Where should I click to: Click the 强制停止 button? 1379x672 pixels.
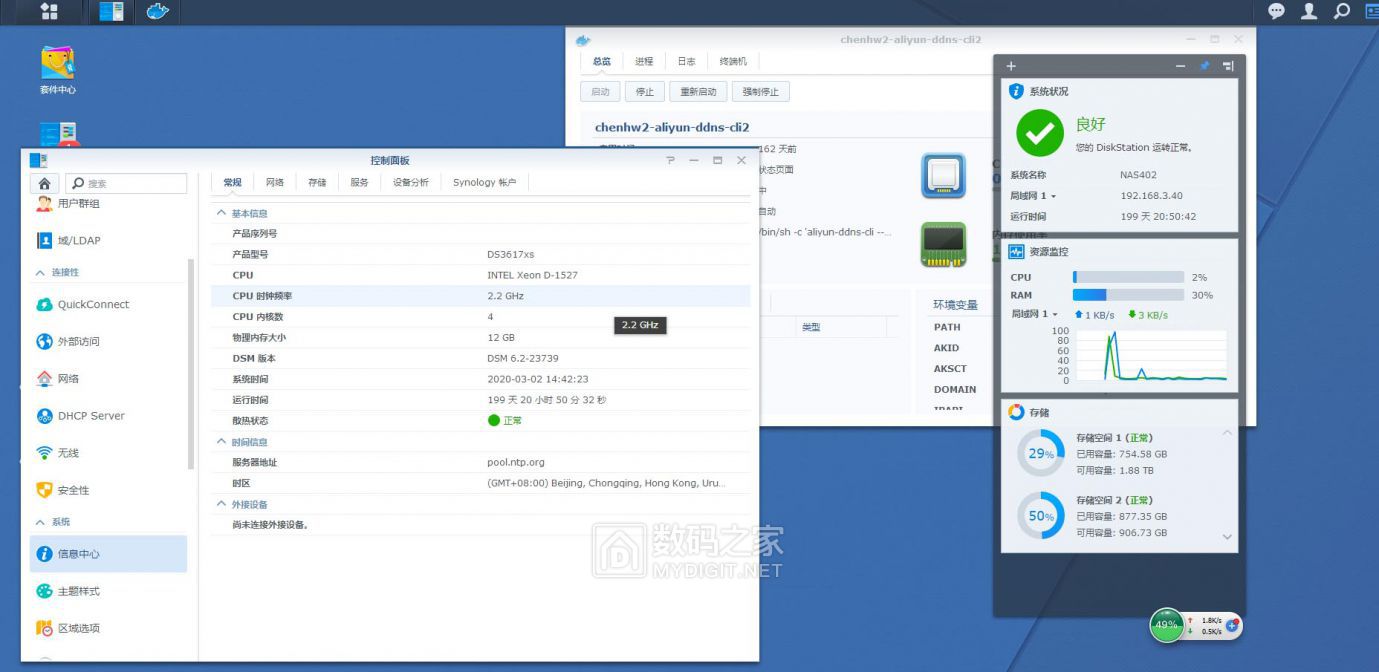760,92
